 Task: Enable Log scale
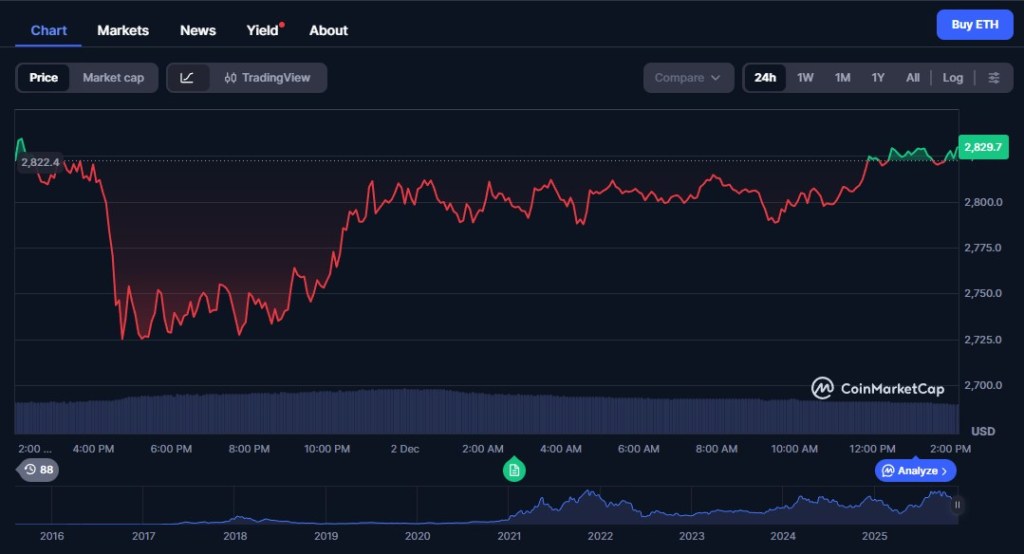pyautogui.click(x=952, y=78)
